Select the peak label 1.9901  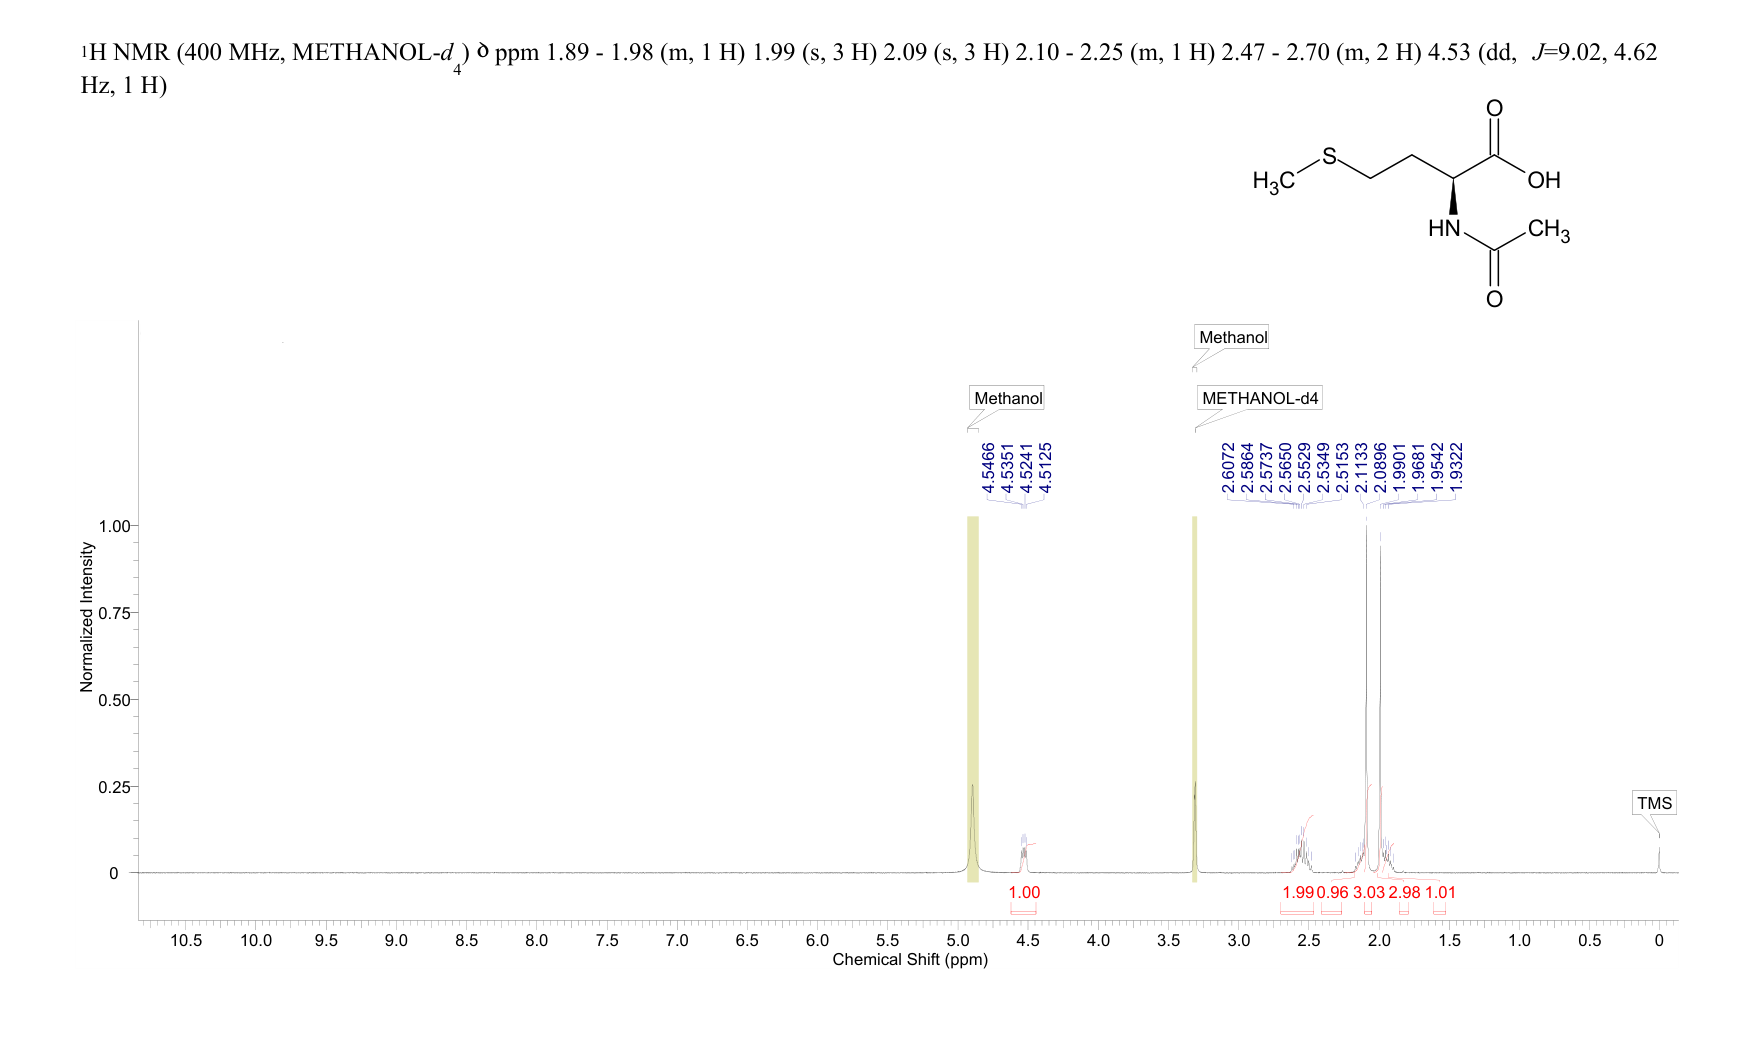point(1400,468)
